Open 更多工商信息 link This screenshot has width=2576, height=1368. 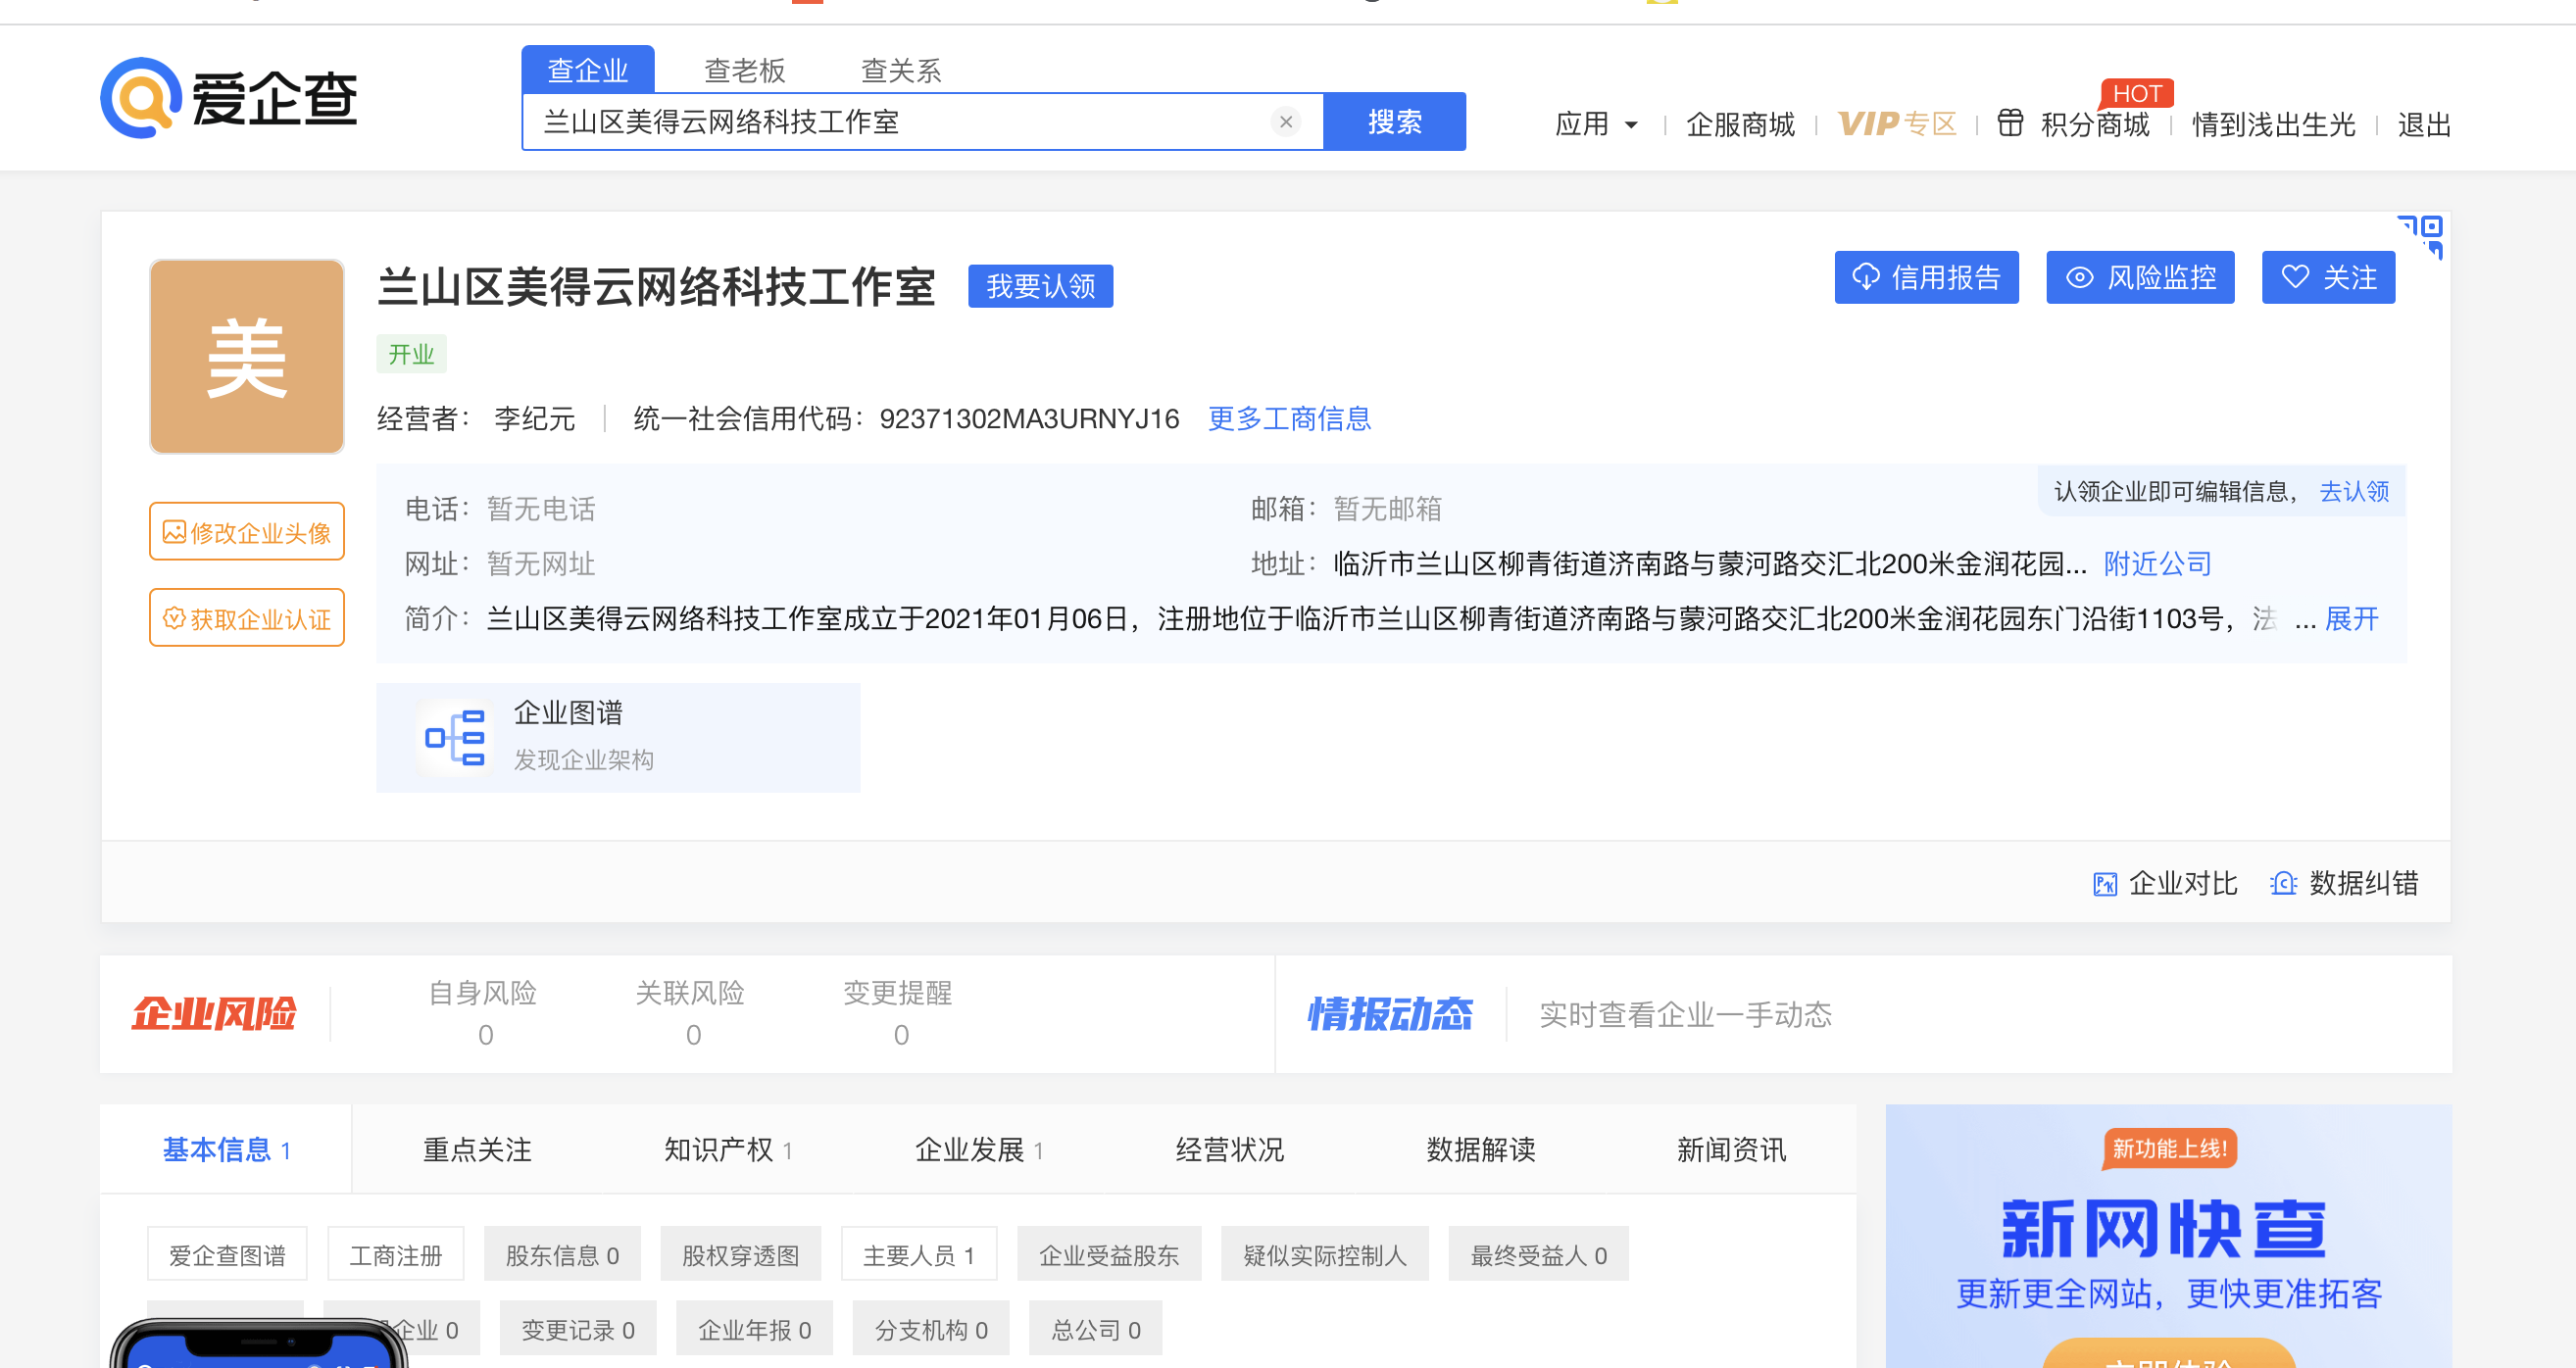point(1289,418)
